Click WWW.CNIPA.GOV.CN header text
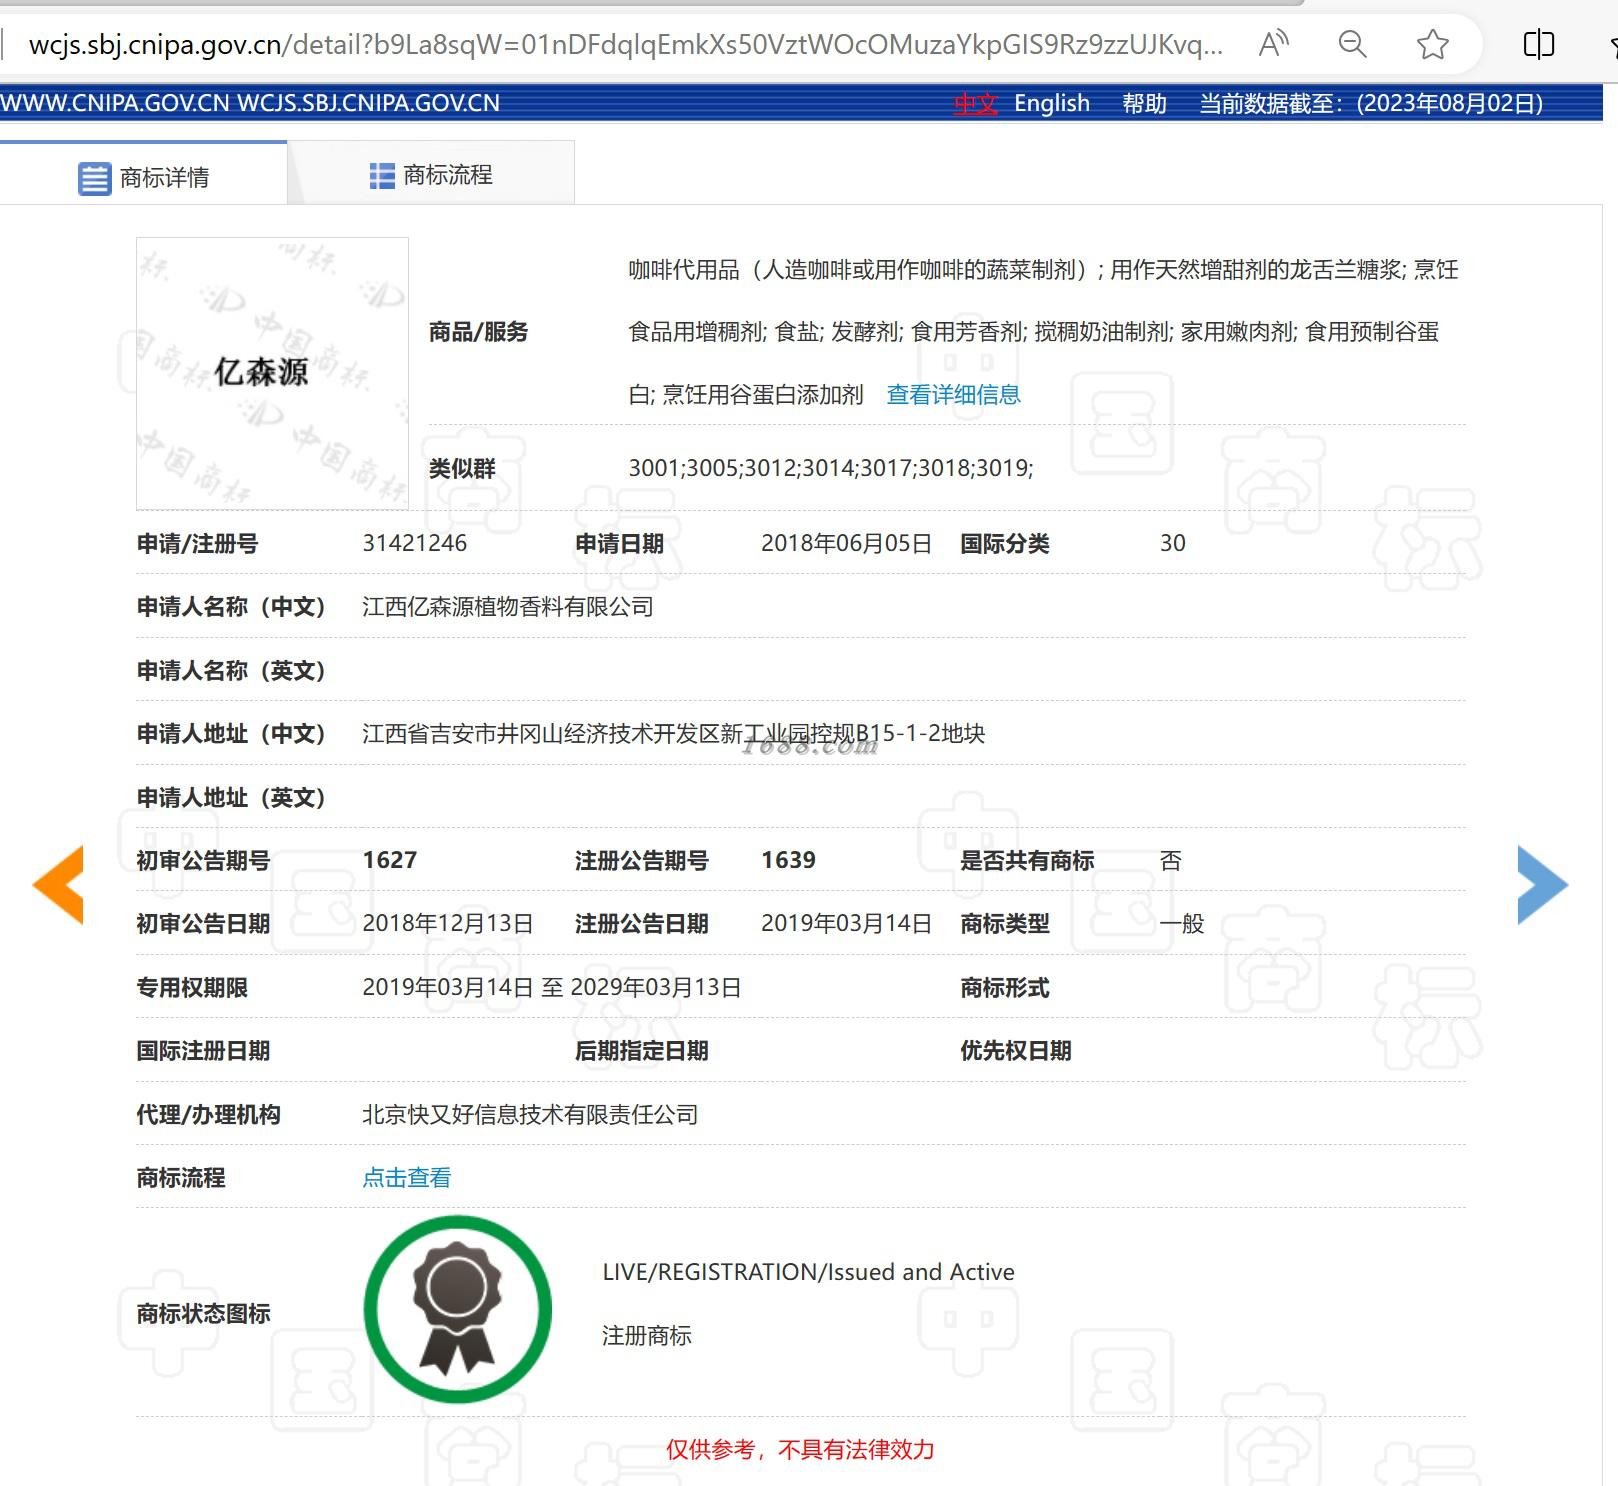Screen dimensions: 1618x1486 pos(115,103)
